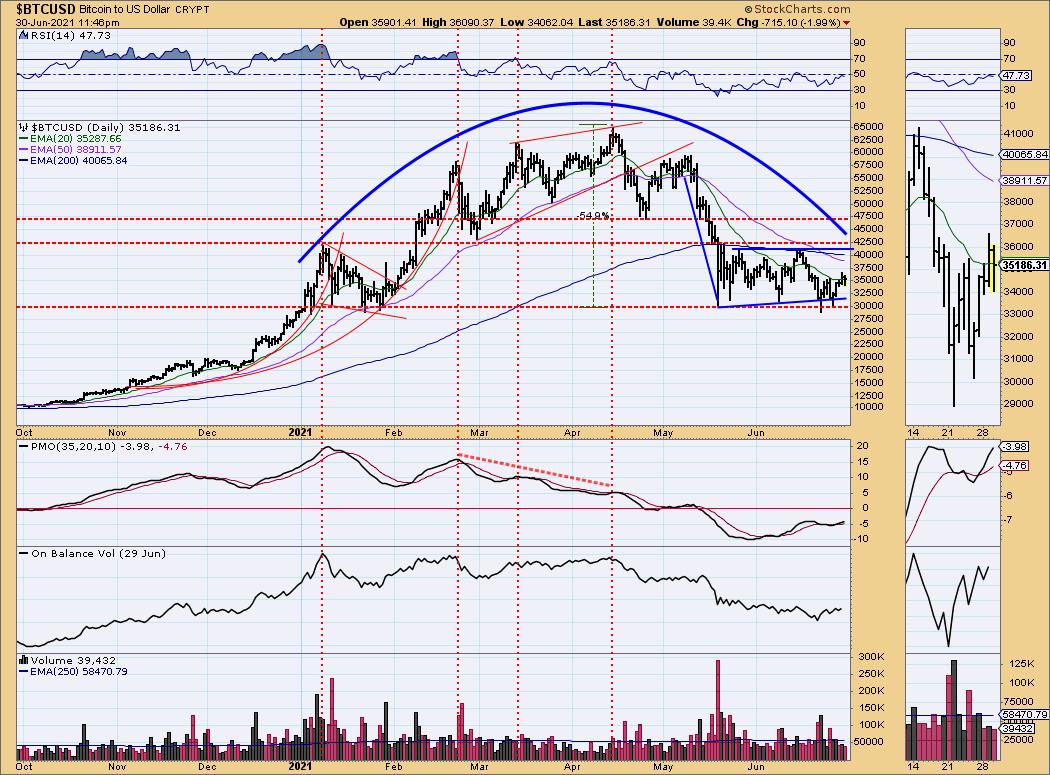
Task: Click the High 36090.37 value
Action: (457, 22)
